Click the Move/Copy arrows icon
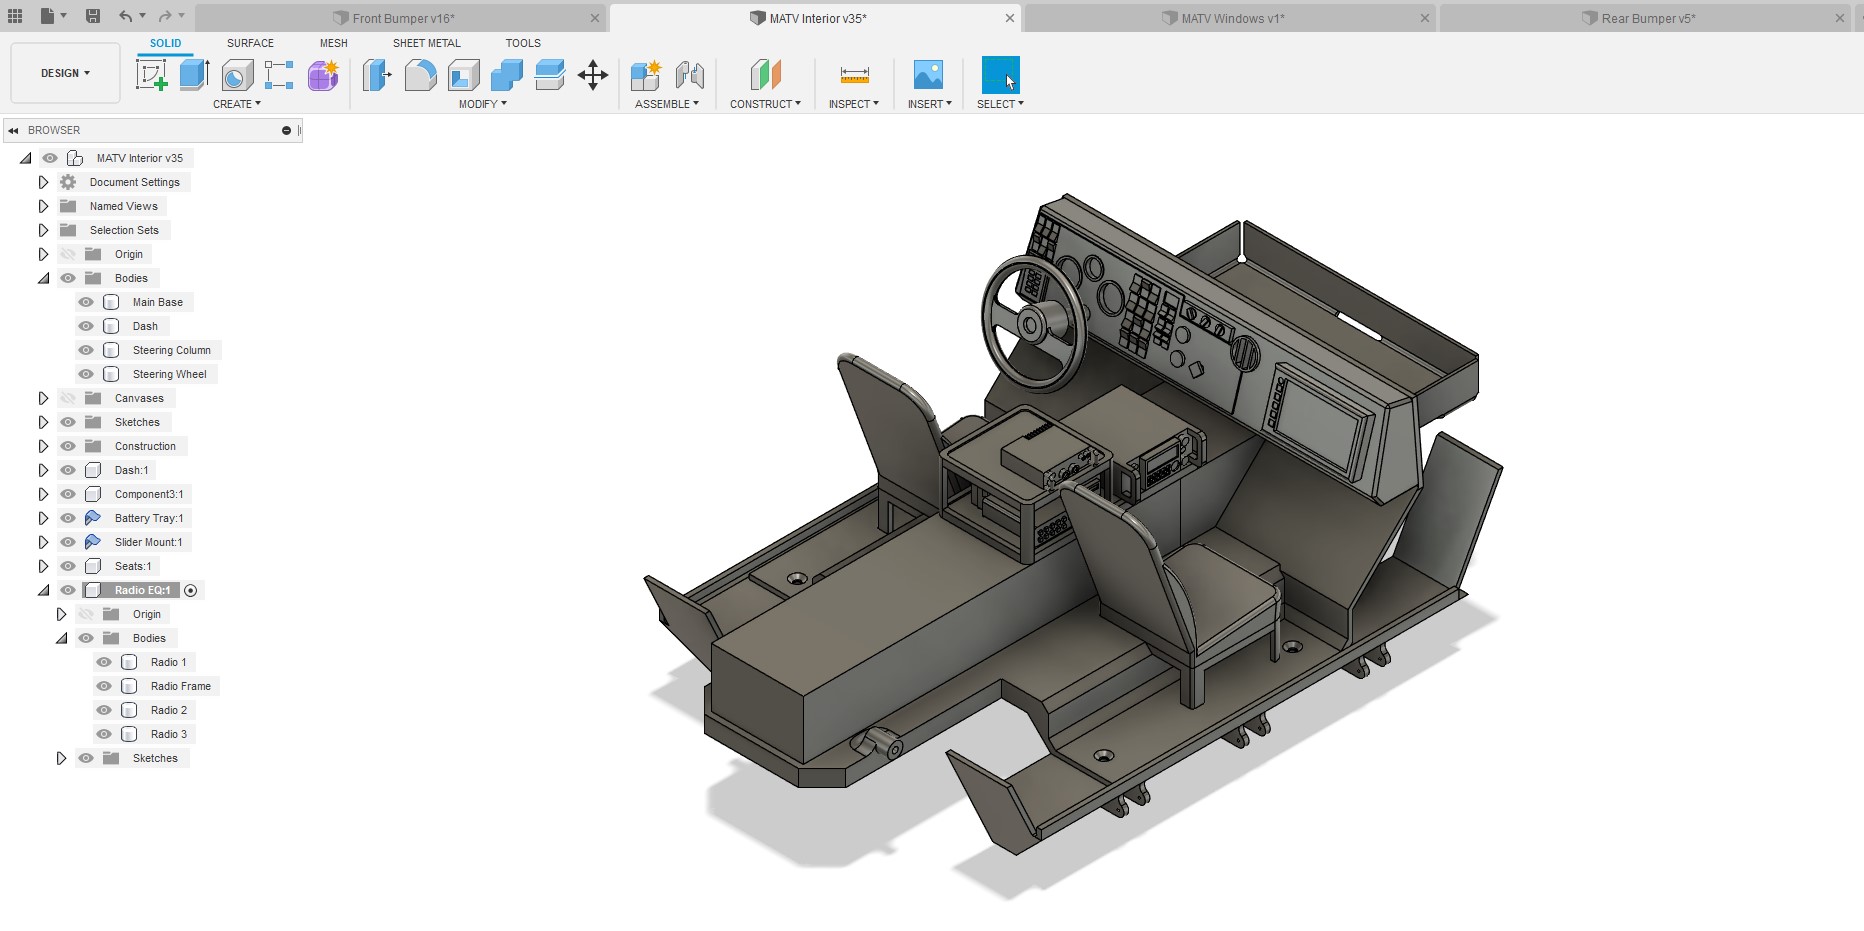Viewport: 1864px width, 931px height. pos(593,75)
